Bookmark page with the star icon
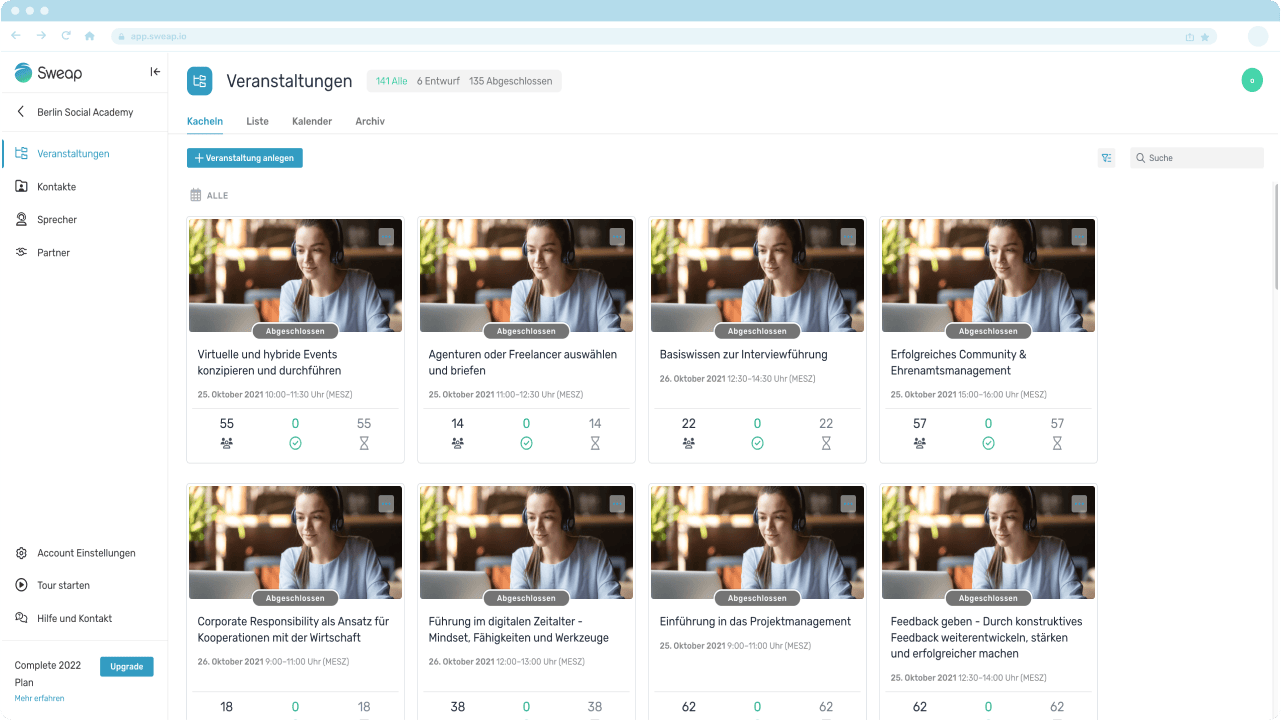The width and height of the screenshot is (1281, 720). 1205,37
